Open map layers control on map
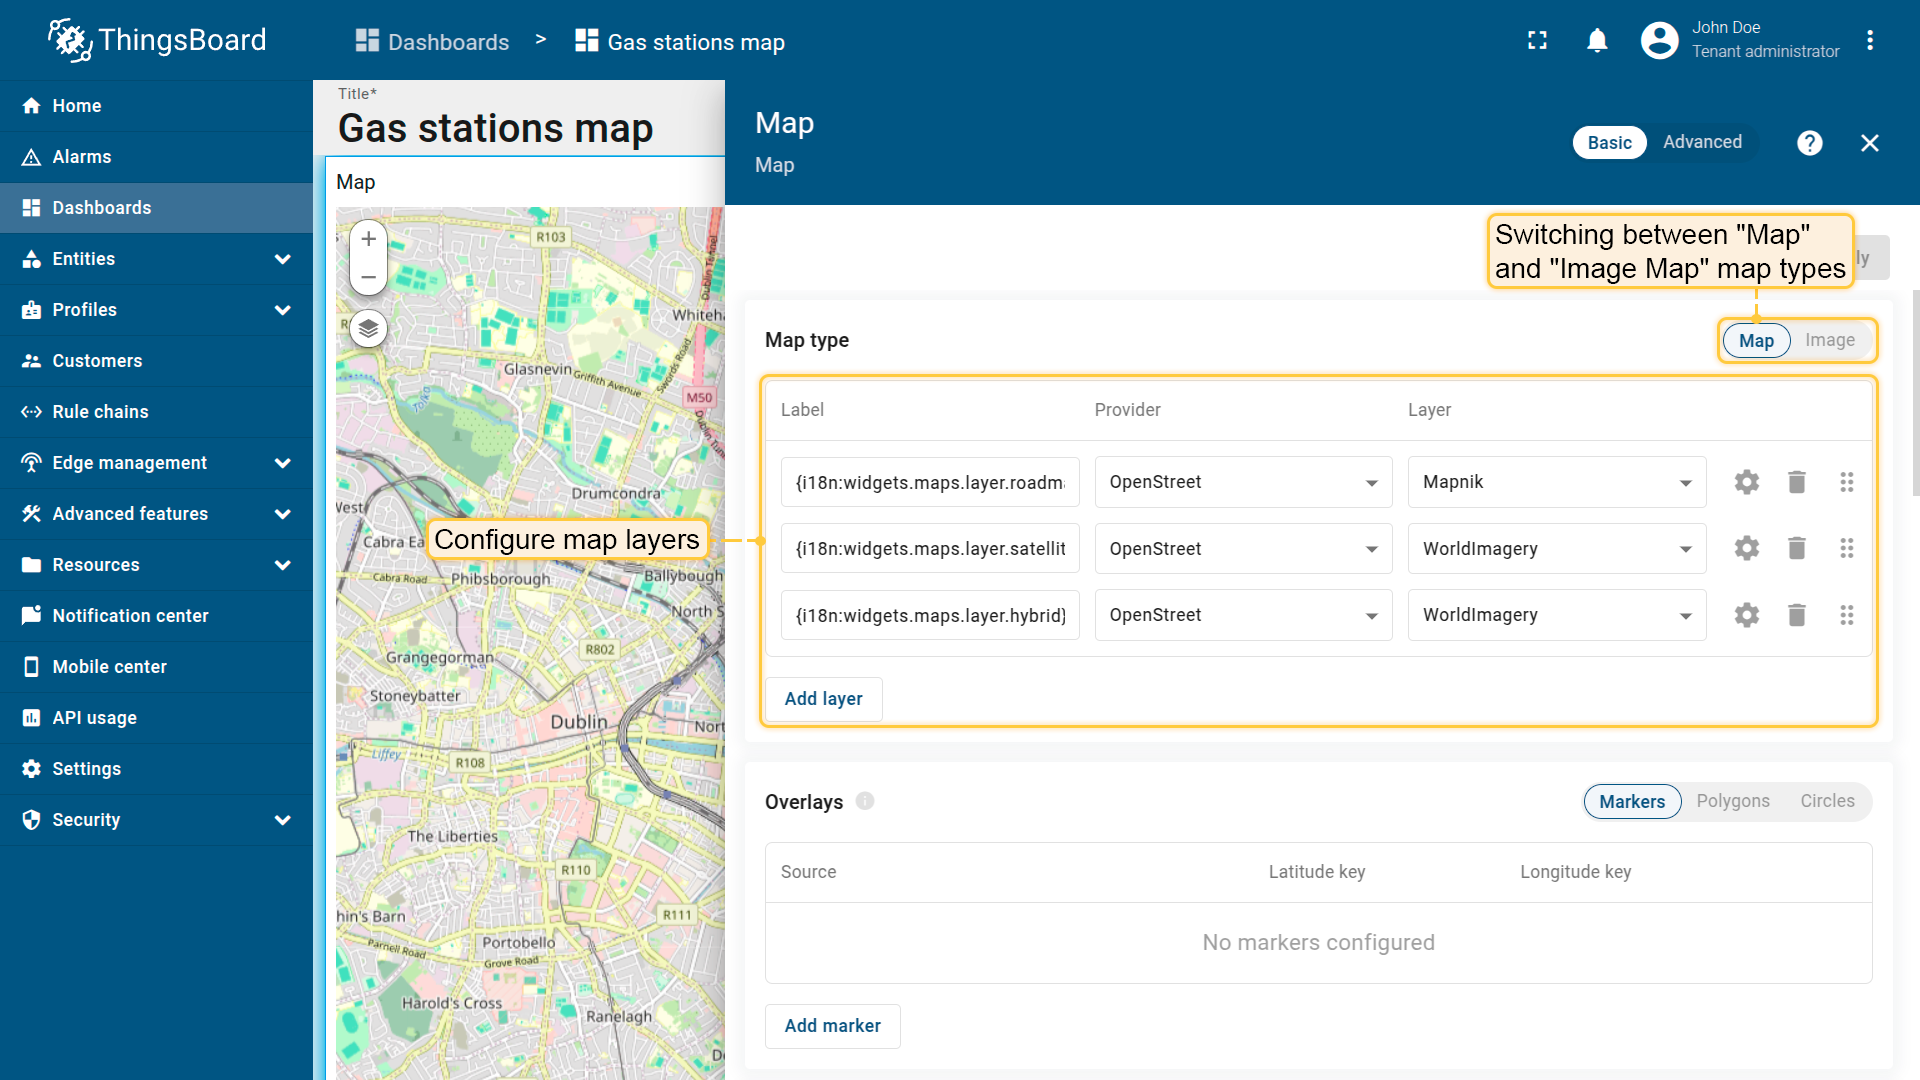The height and width of the screenshot is (1080, 1920). (368, 328)
